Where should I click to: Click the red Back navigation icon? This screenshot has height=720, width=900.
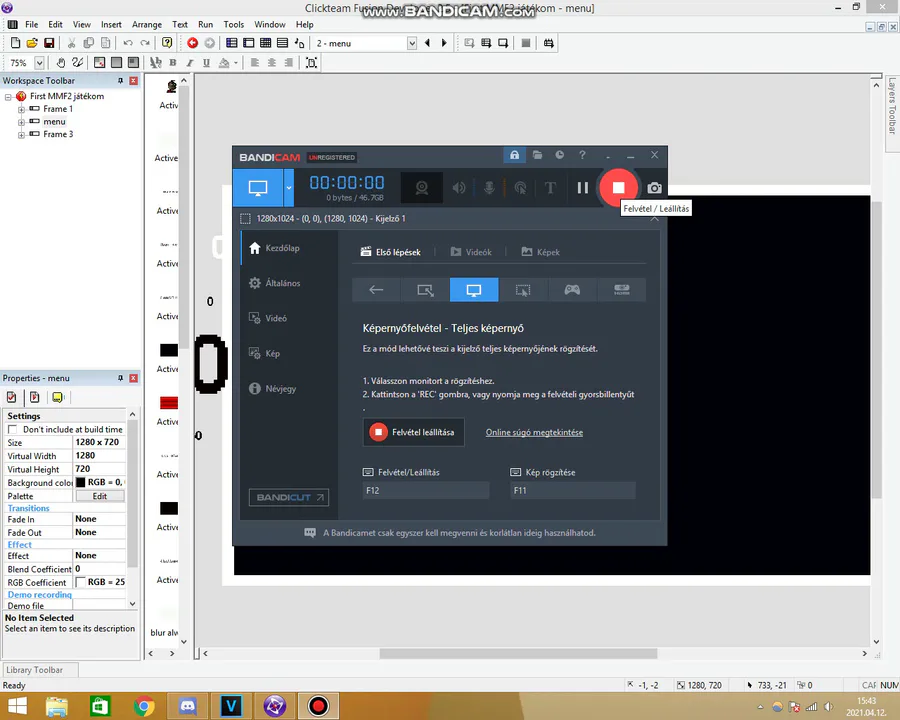192,43
